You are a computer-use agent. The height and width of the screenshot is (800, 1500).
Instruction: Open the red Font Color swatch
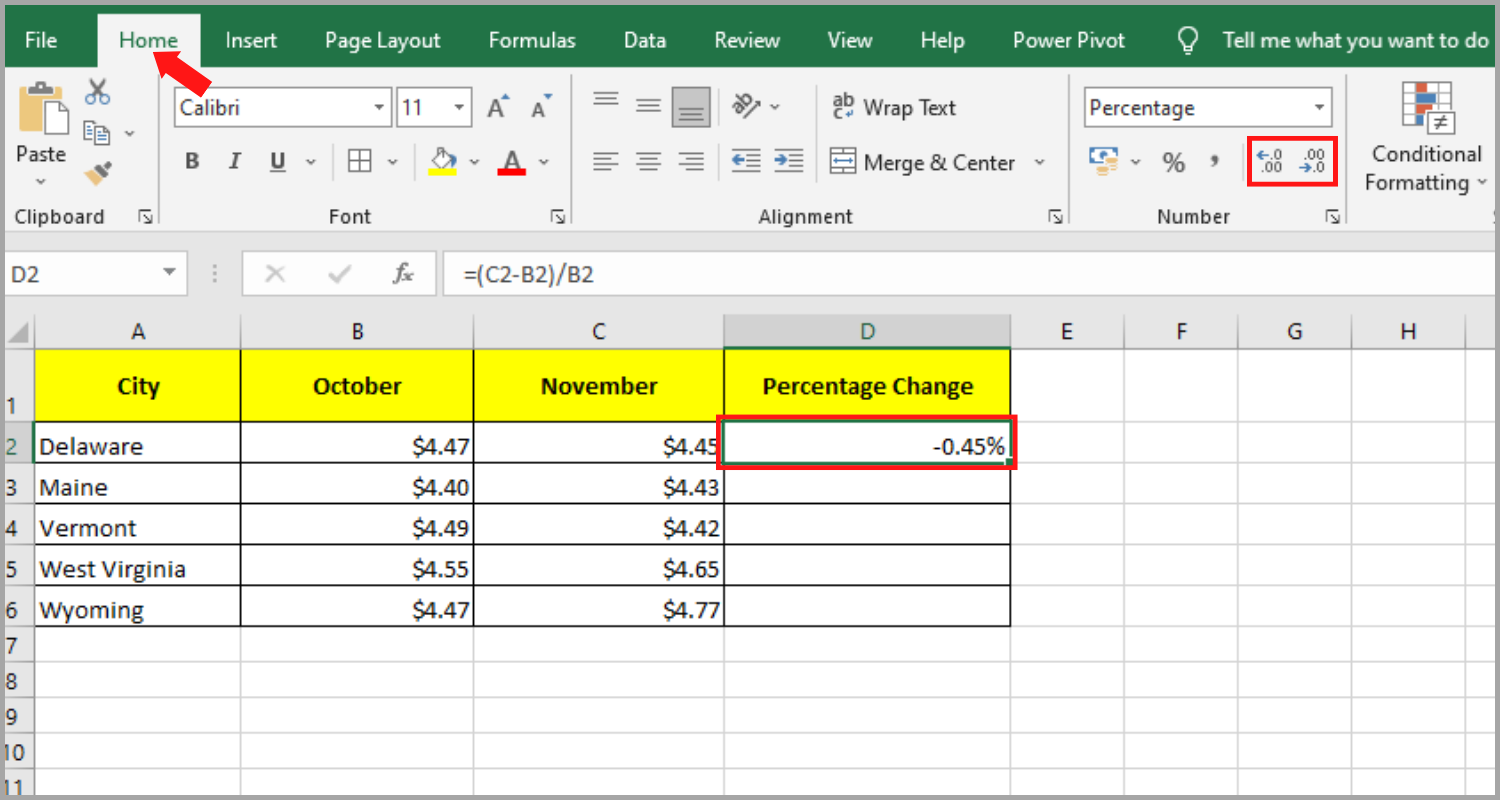[511, 161]
